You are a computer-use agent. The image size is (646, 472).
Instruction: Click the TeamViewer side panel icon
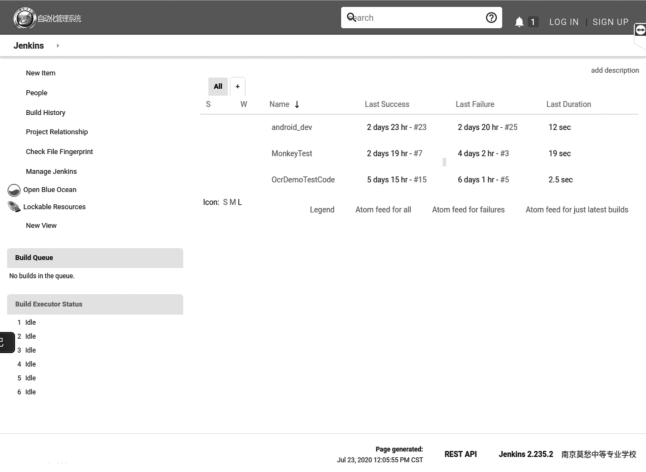tap(640, 30)
